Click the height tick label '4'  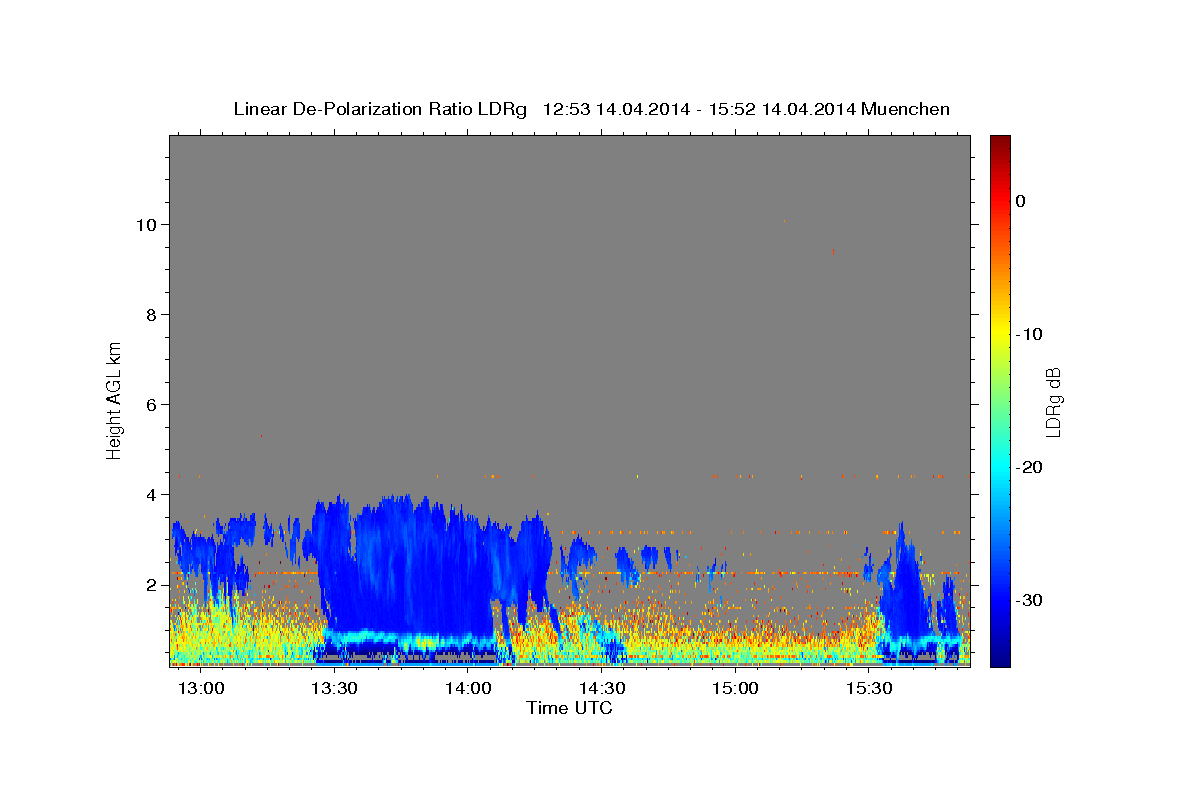point(152,495)
